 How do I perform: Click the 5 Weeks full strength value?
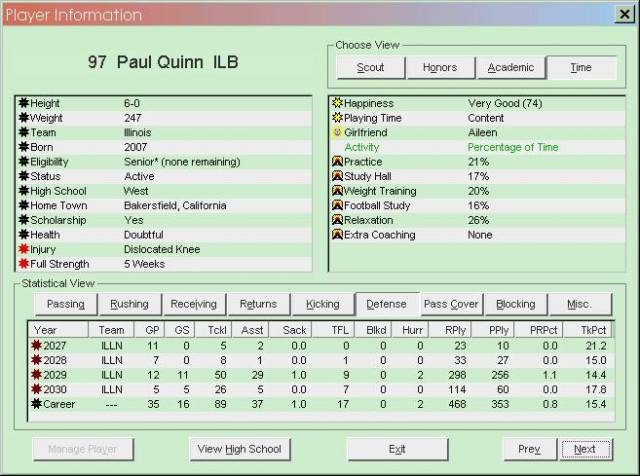tap(144, 264)
